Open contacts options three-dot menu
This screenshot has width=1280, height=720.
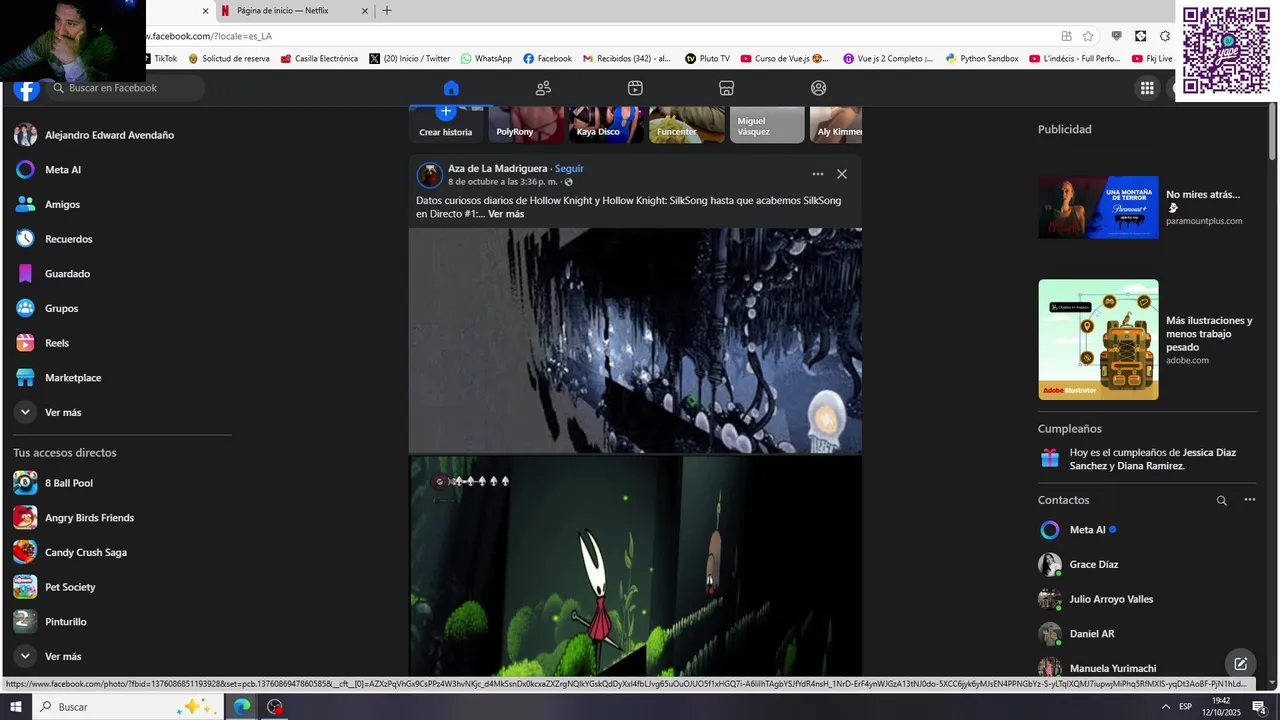point(1249,500)
